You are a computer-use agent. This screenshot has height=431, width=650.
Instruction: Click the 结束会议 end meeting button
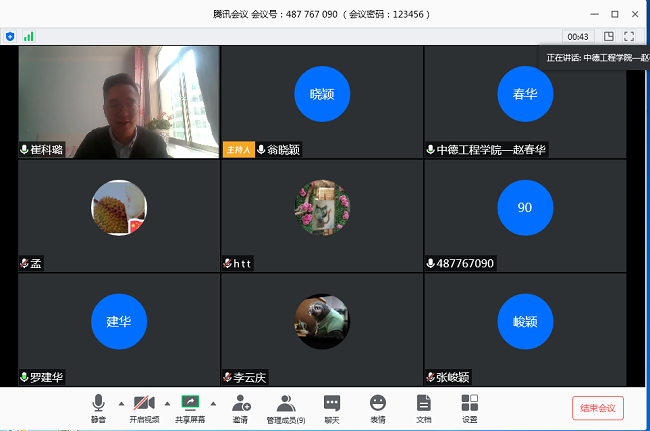[x=598, y=408]
